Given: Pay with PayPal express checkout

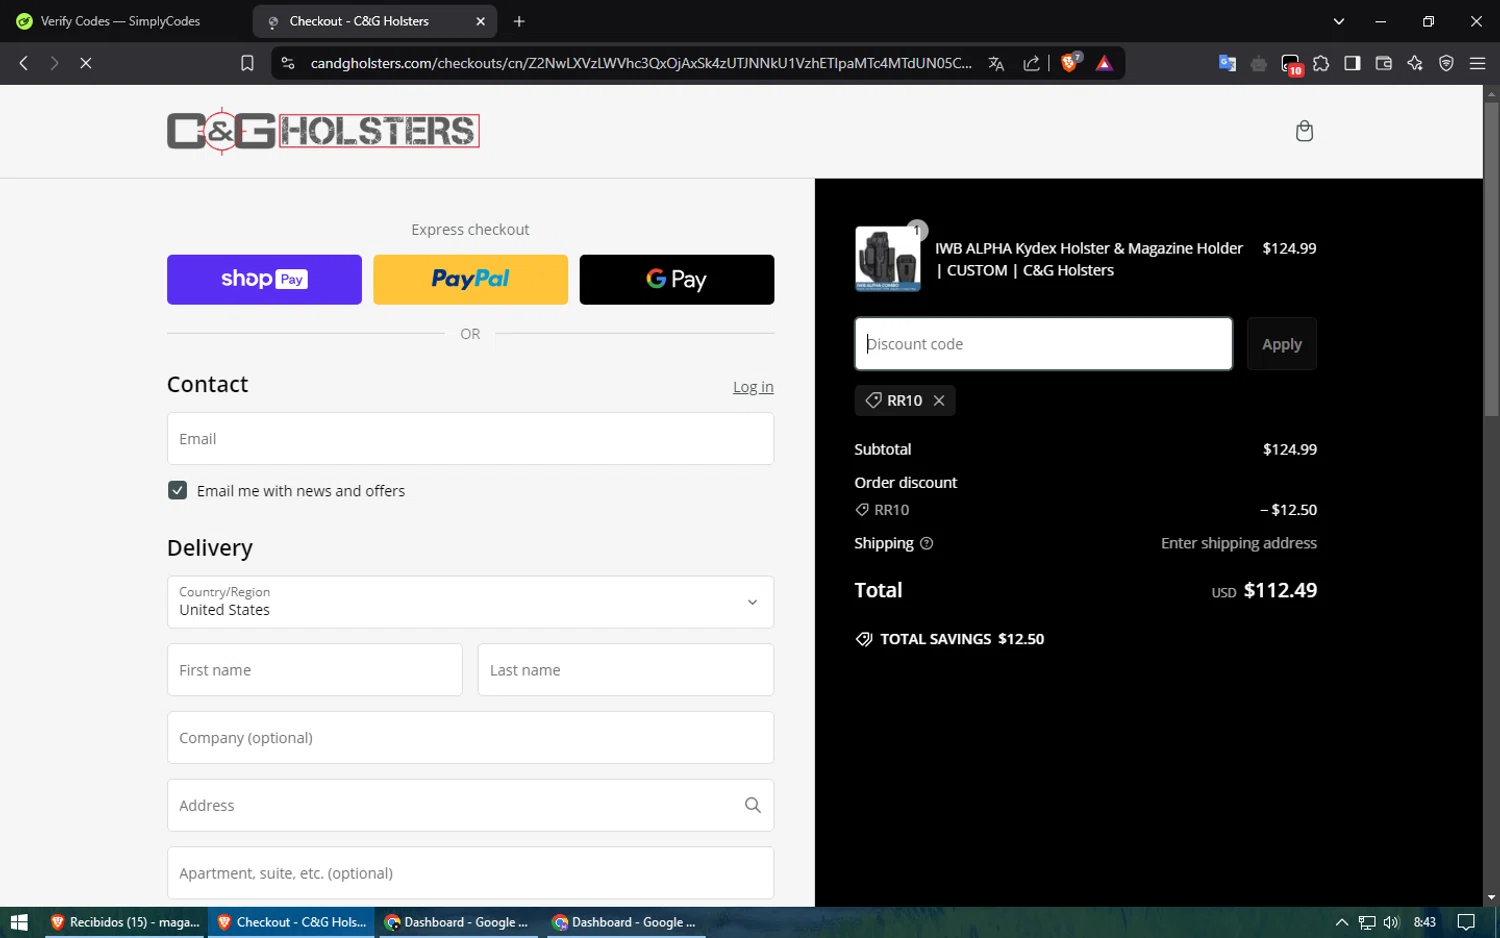Looking at the screenshot, I should [x=470, y=279].
